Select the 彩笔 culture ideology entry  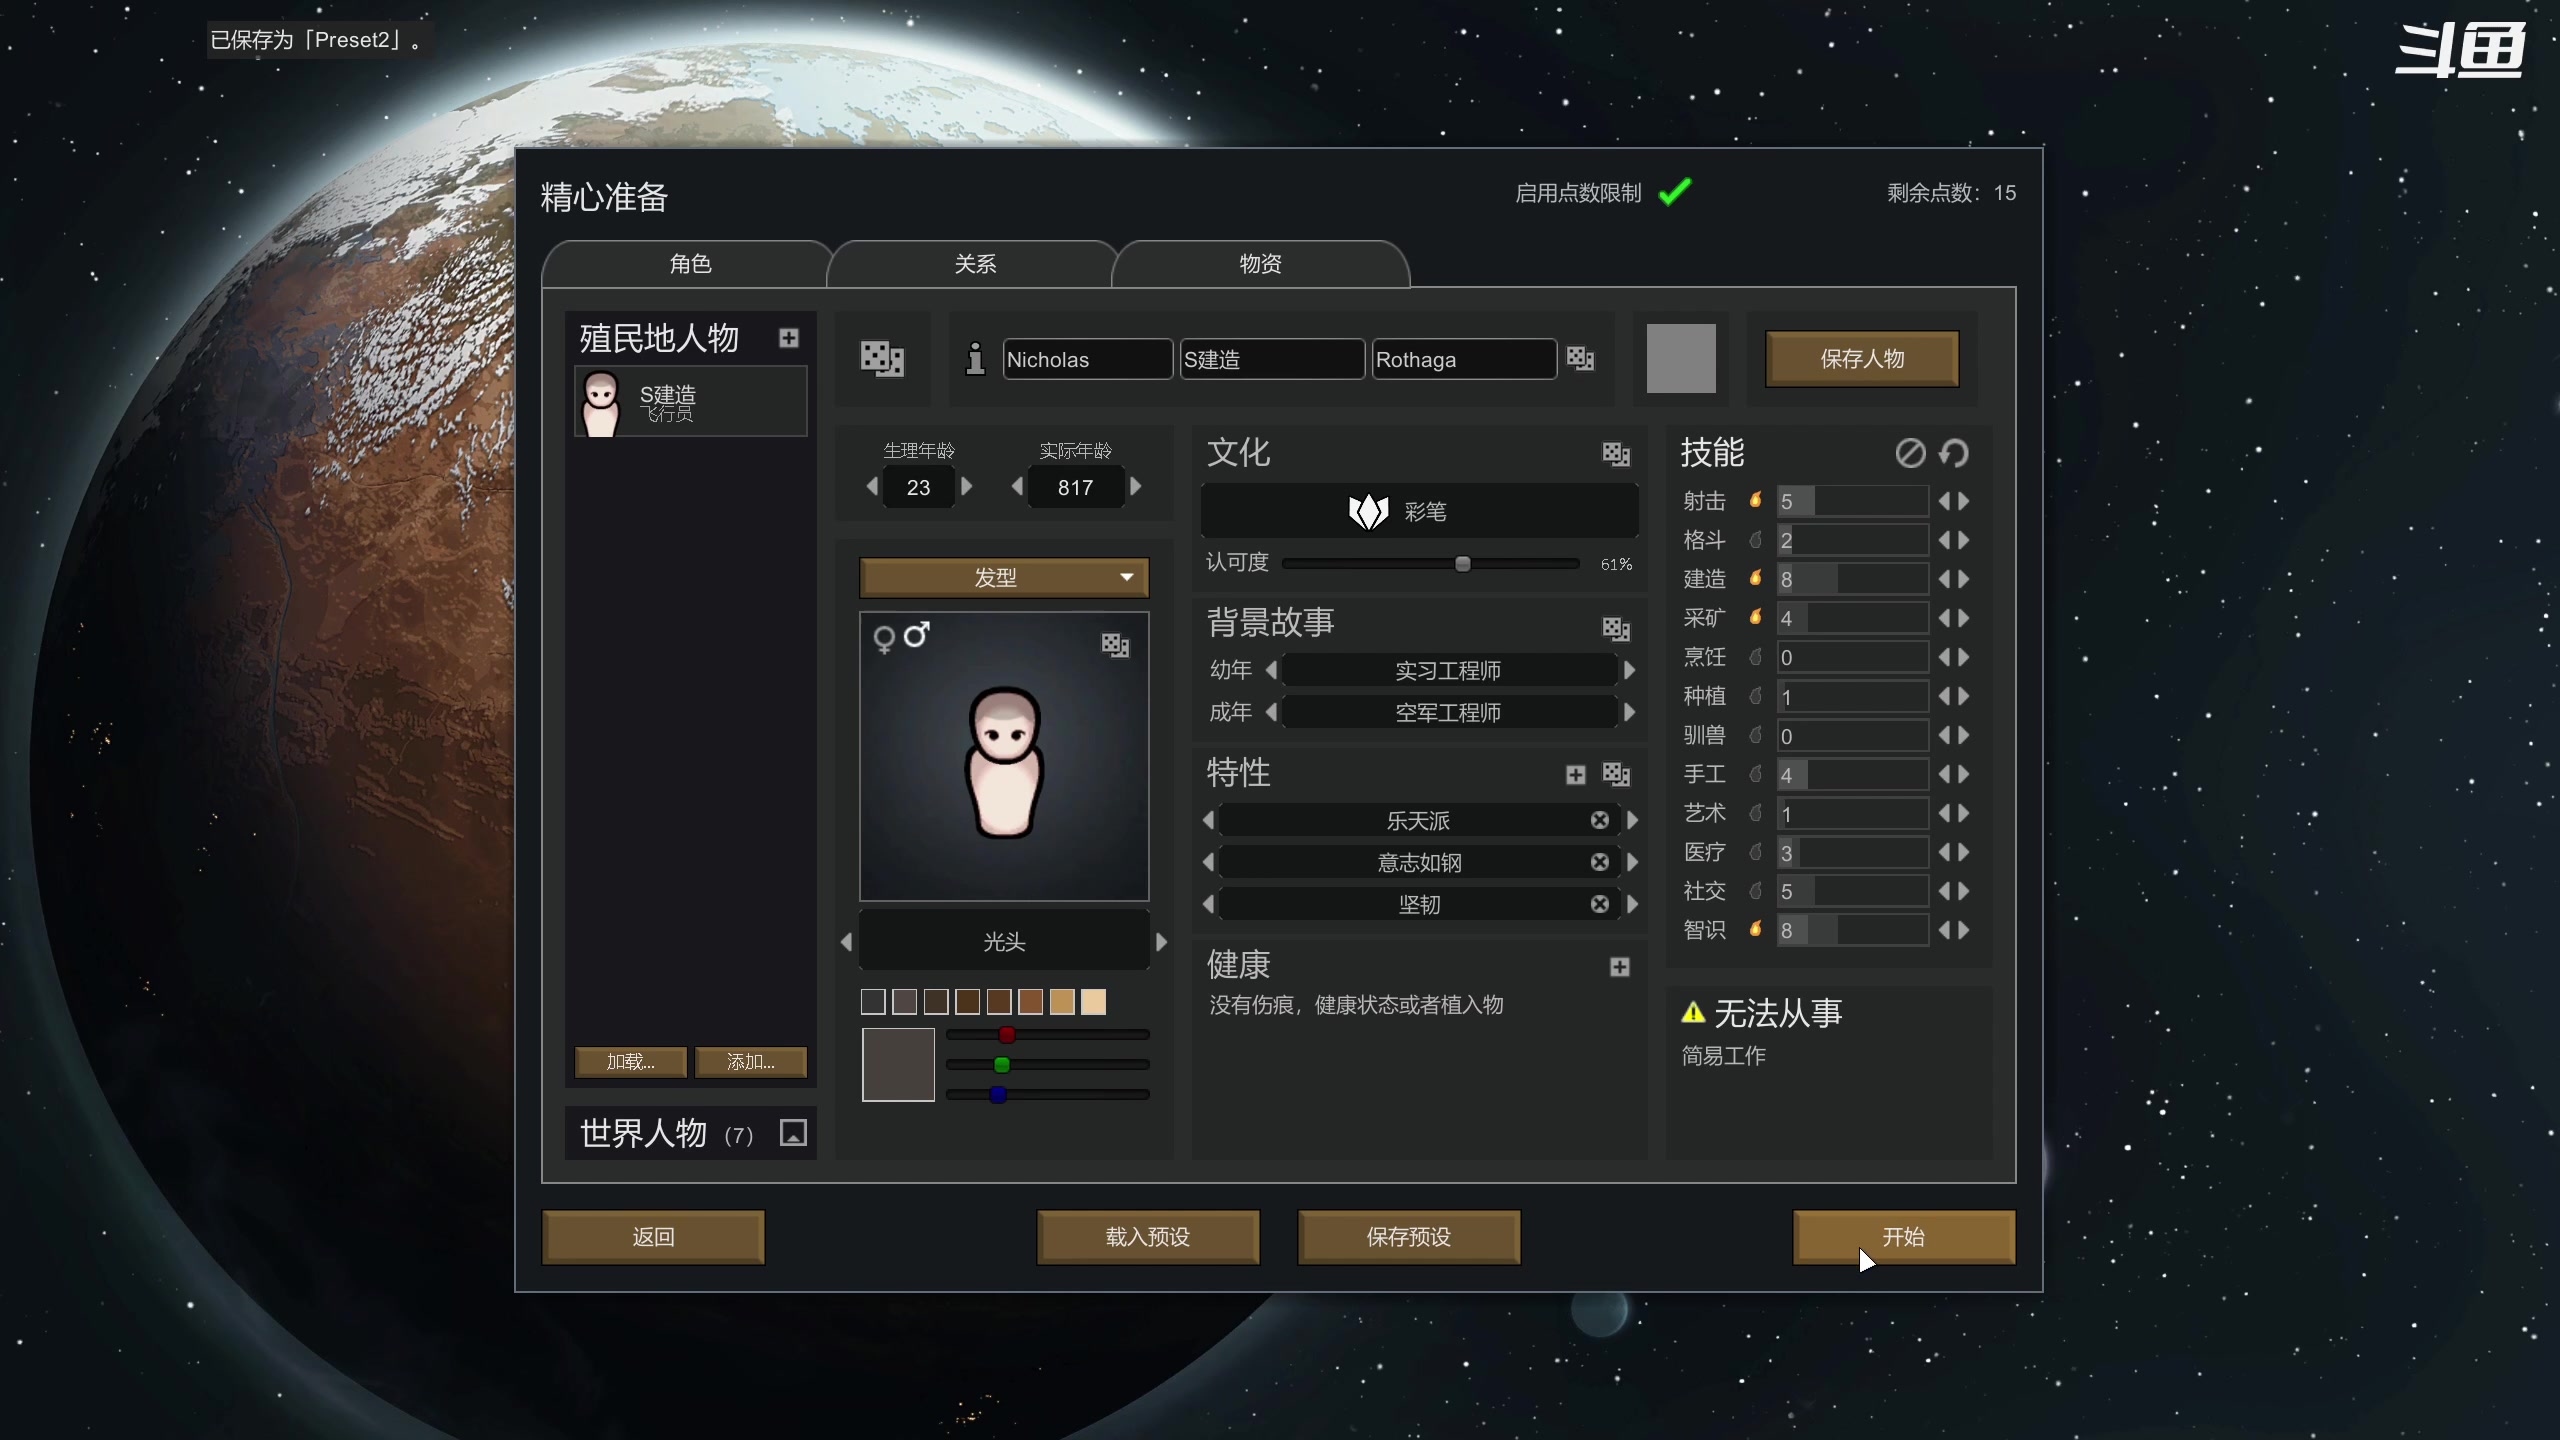1419,511
